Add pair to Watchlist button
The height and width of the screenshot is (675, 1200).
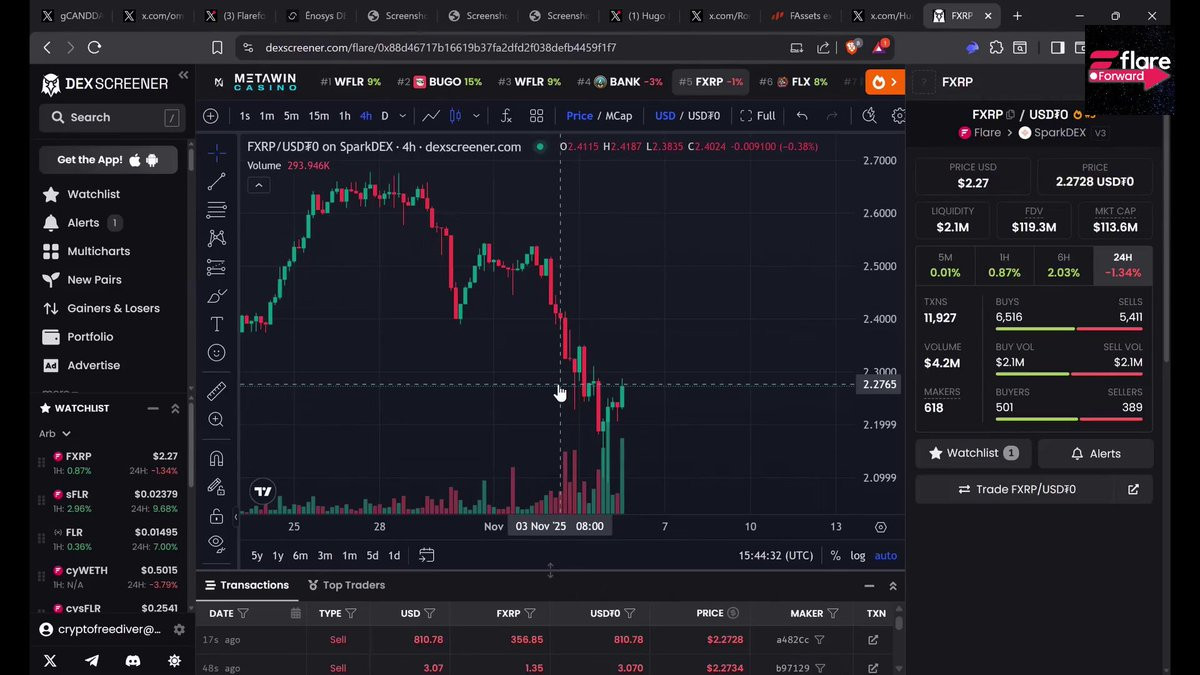(x=973, y=453)
